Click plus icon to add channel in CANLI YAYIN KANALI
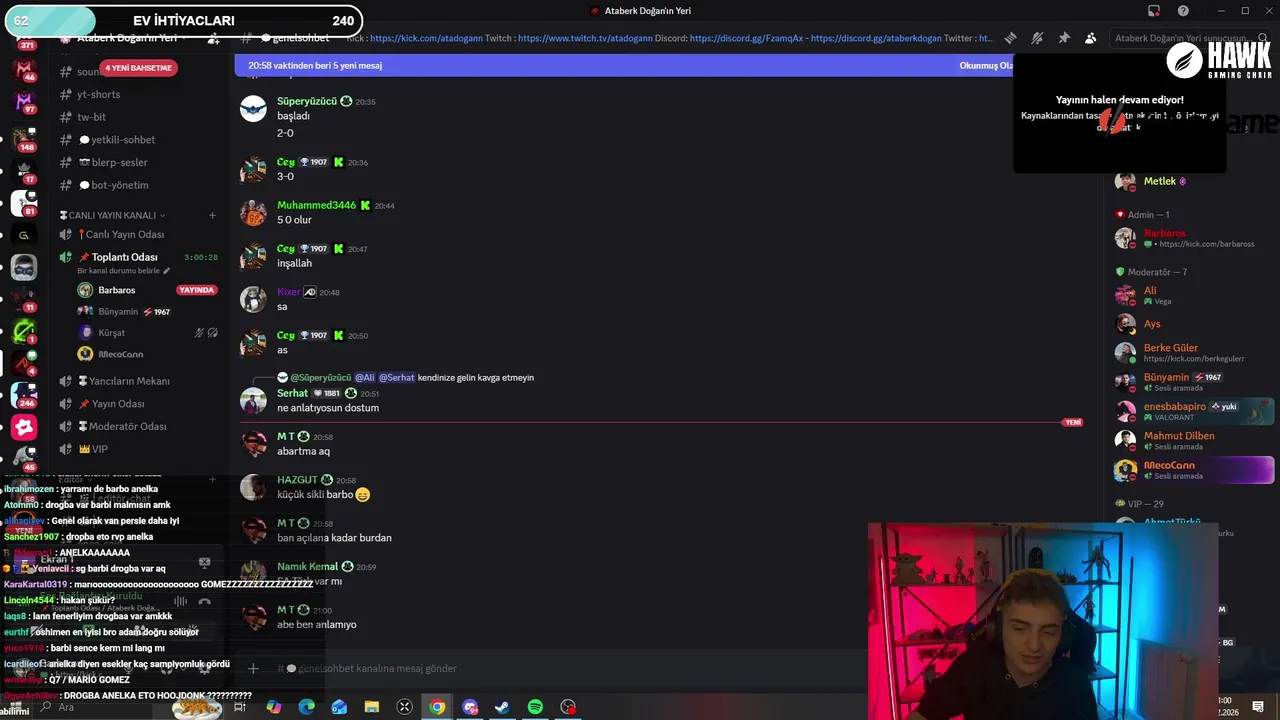 pyautogui.click(x=212, y=215)
